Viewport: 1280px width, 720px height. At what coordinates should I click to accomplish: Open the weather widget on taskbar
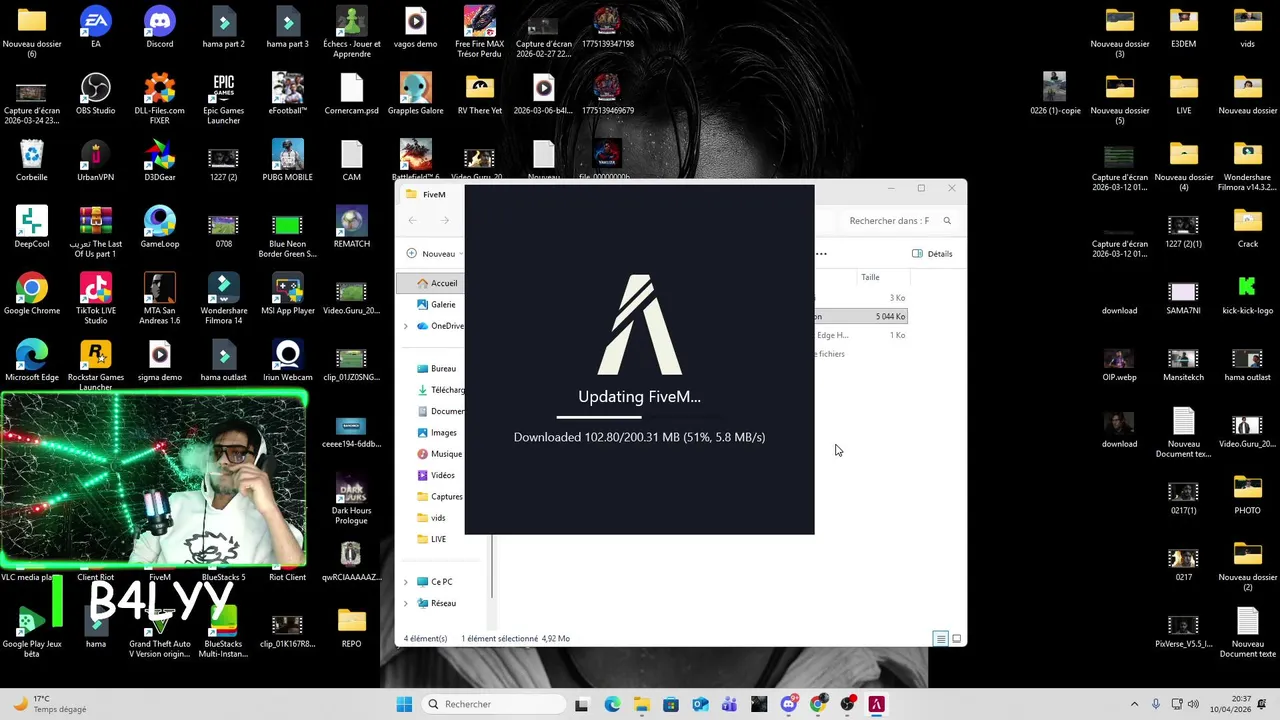click(49, 704)
